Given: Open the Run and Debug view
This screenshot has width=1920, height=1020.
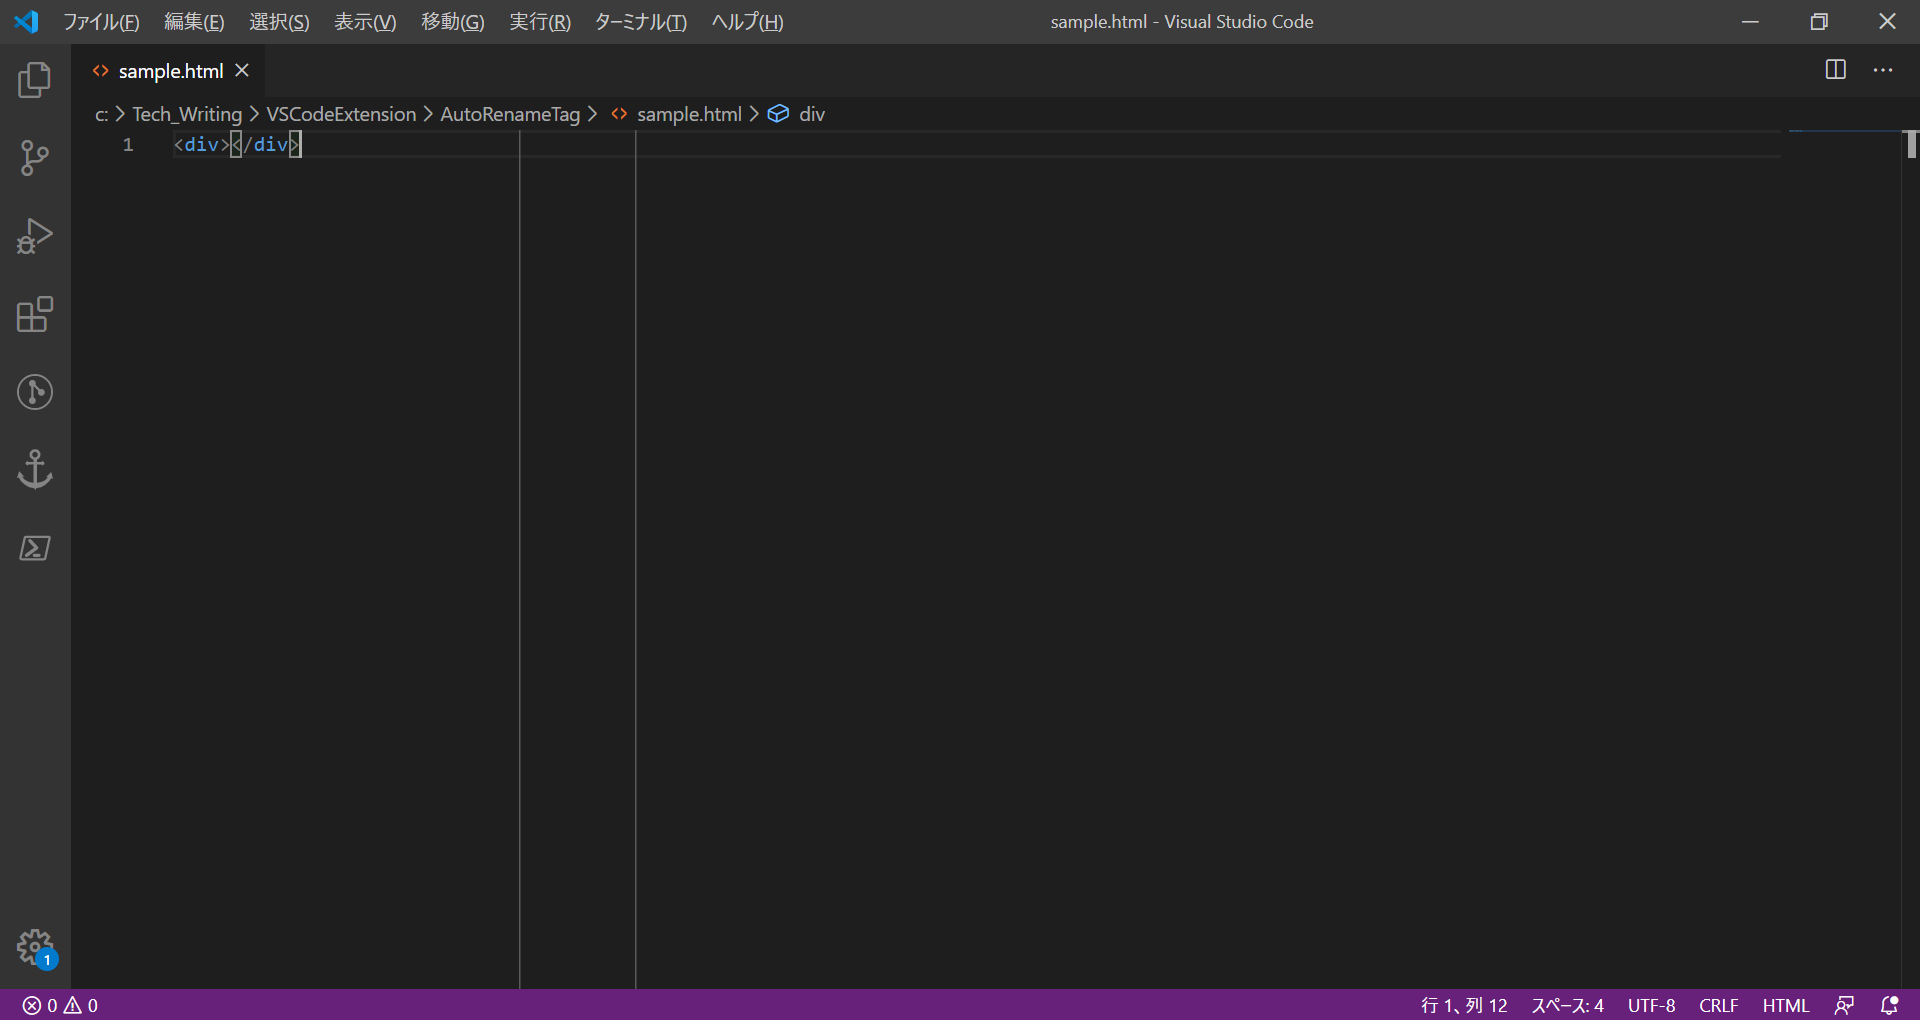Looking at the screenshot, I should [x=35, y=237].
